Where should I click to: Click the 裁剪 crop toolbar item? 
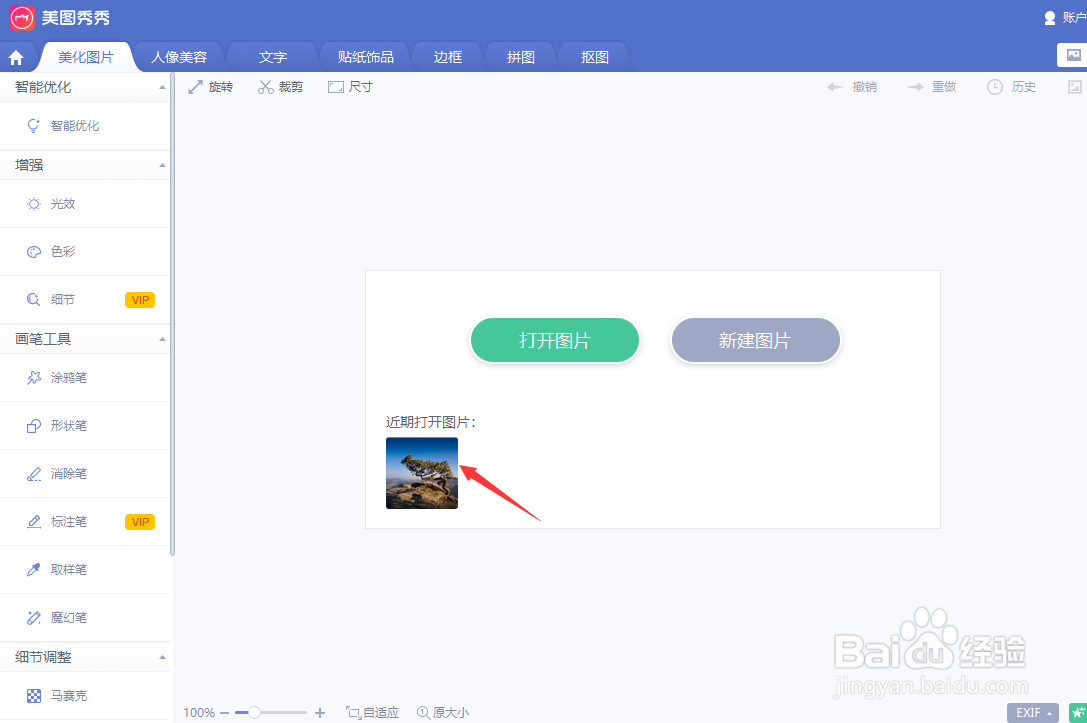[281, 87]
